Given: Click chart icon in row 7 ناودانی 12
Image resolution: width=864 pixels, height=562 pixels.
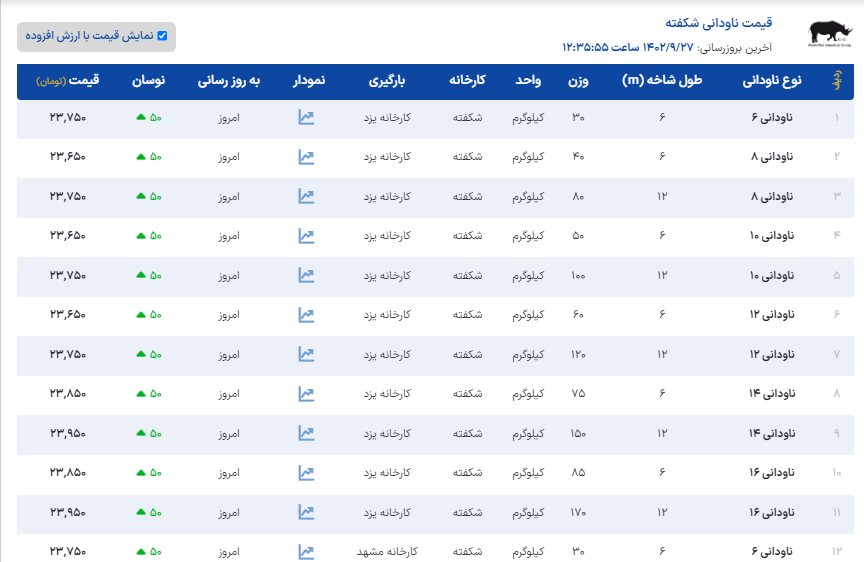Looking at the screenshot, I should (306, 355).
